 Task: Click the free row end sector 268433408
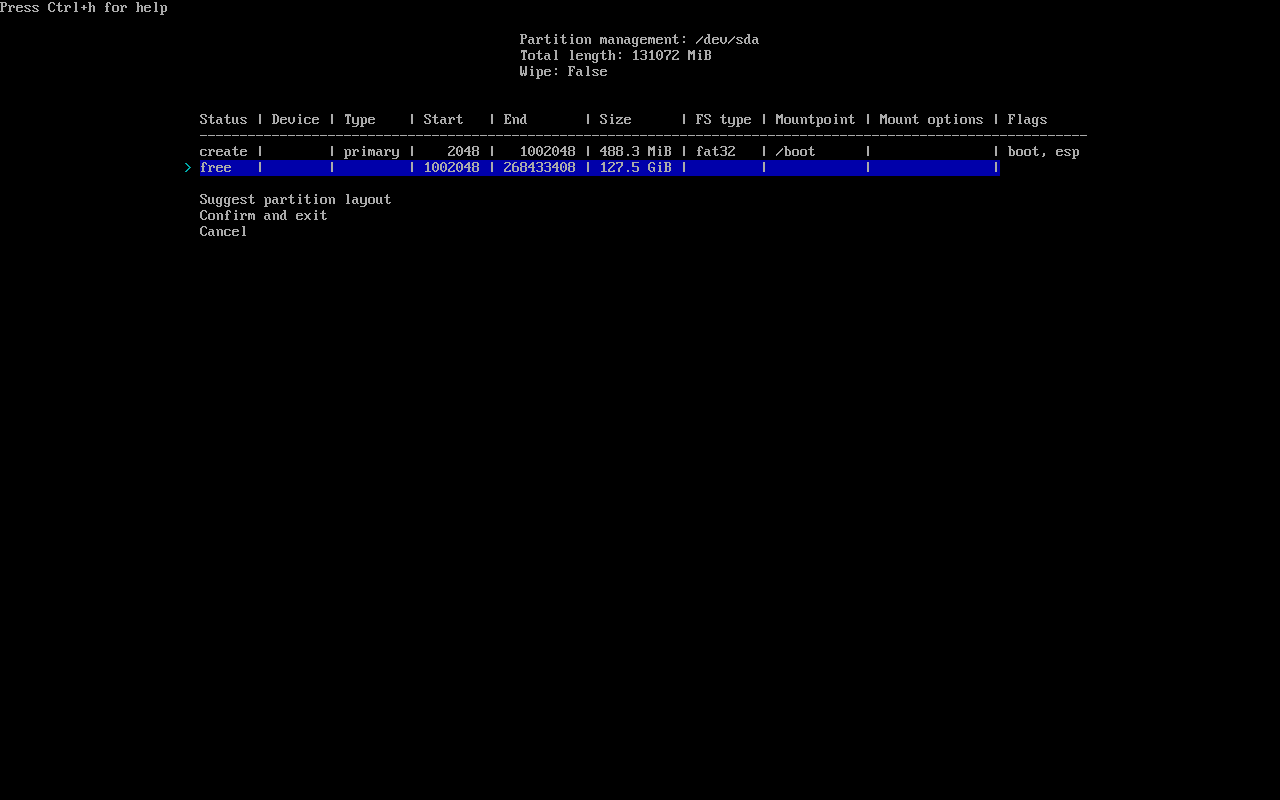tap(539, 168)
